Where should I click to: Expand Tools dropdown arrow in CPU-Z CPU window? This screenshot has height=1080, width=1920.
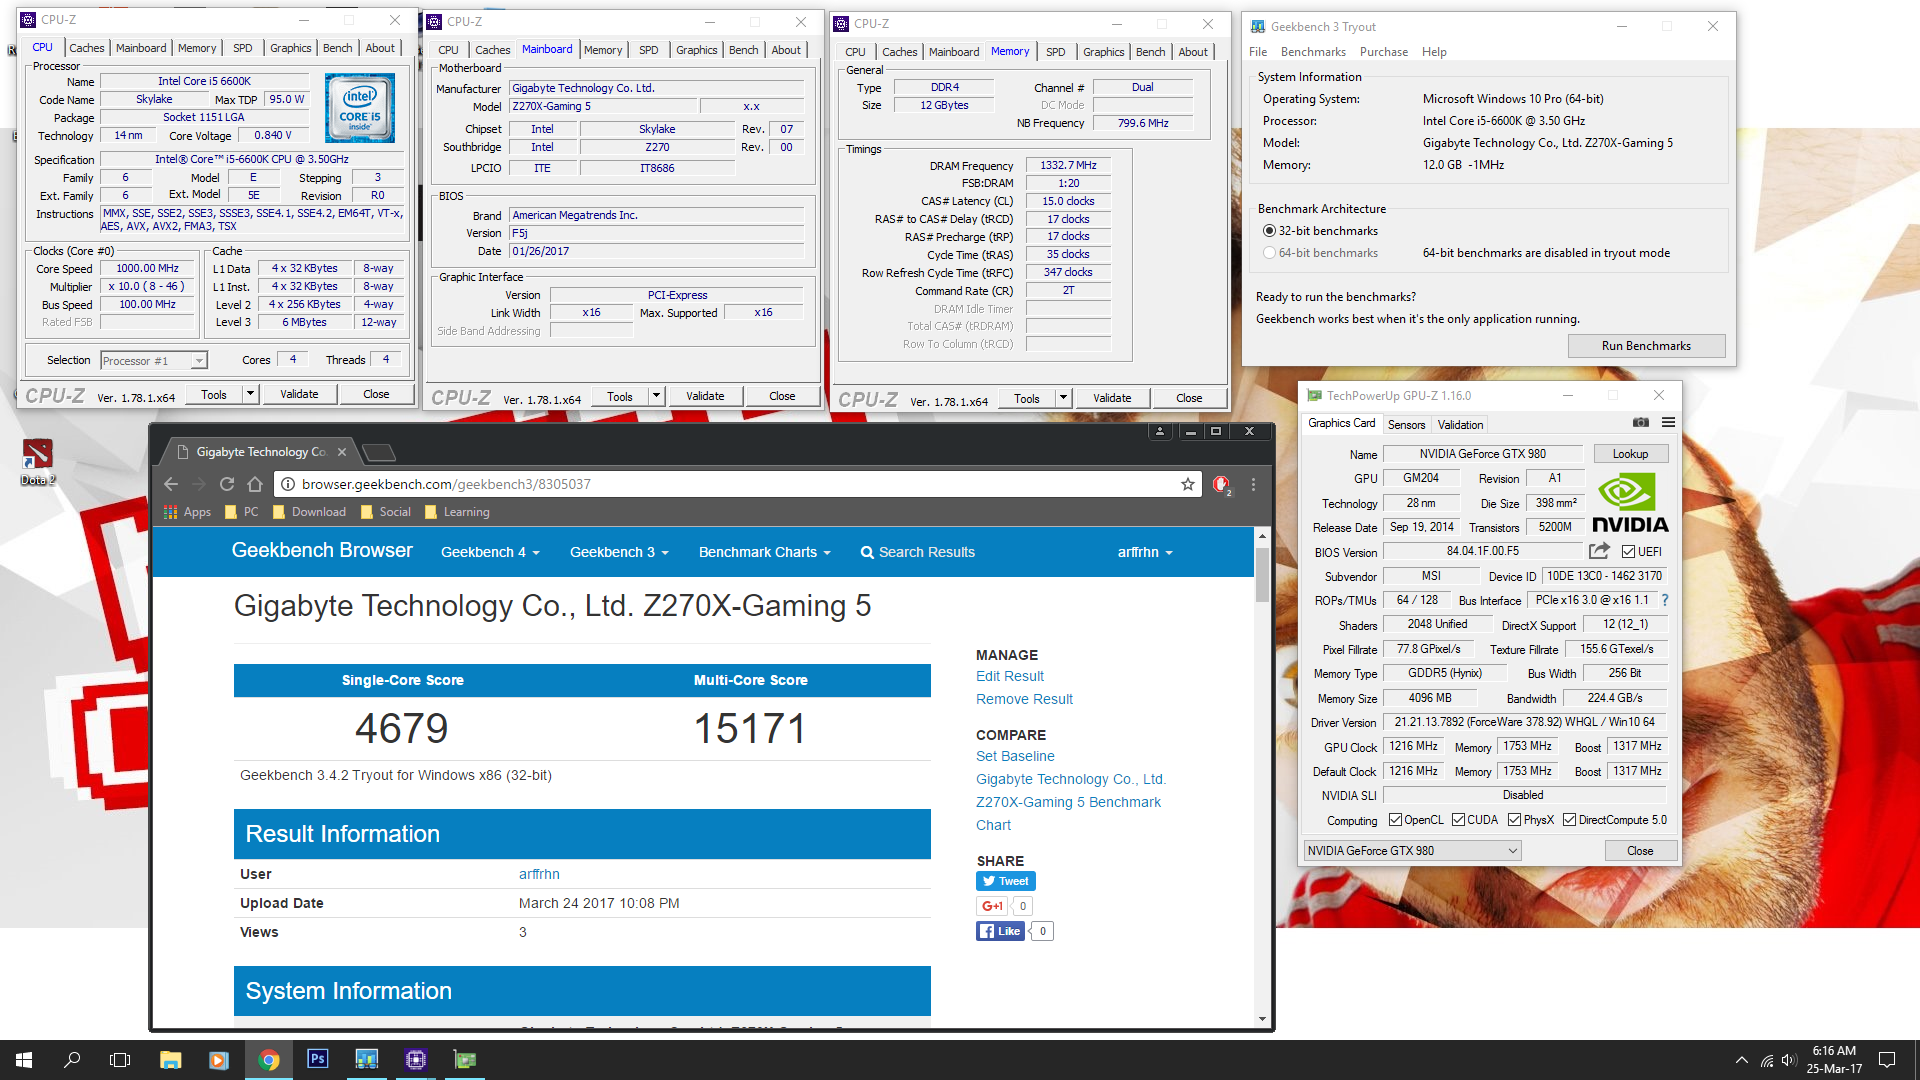point(251,394)
